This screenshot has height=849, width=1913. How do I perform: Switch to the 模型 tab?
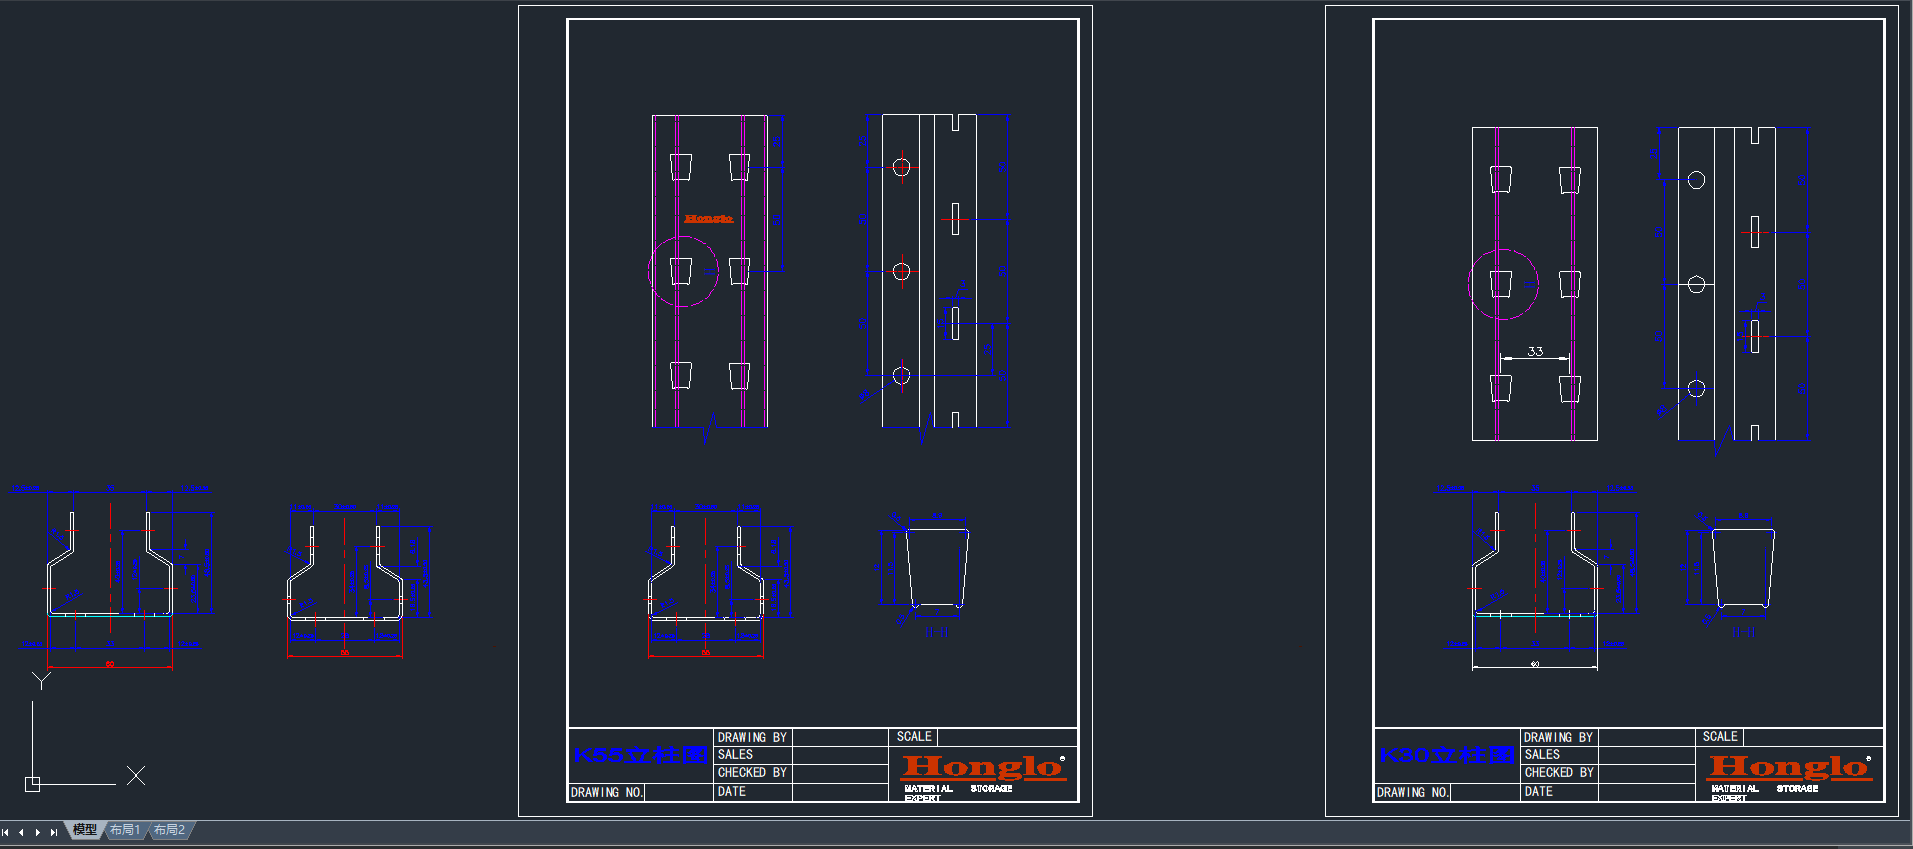[85, 830]
